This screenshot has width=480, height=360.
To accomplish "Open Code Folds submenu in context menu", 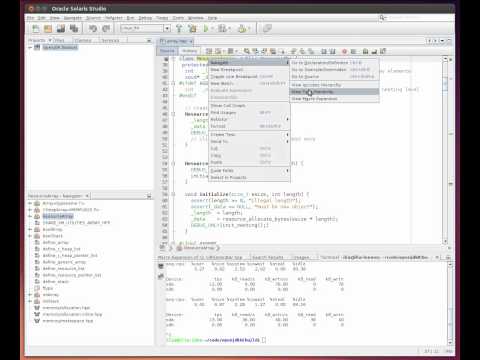I will click(x=249, y=171).
